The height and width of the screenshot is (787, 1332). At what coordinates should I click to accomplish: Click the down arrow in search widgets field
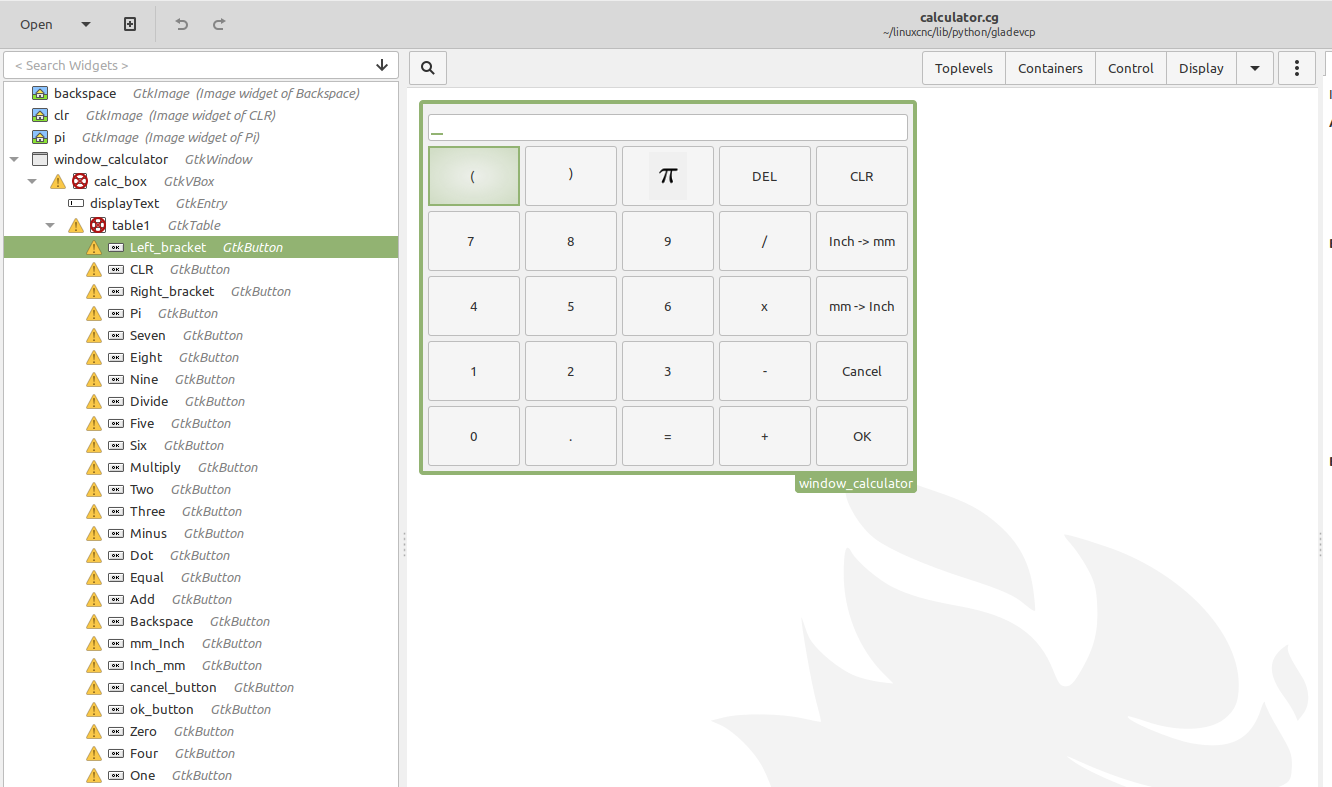[382, 65]
